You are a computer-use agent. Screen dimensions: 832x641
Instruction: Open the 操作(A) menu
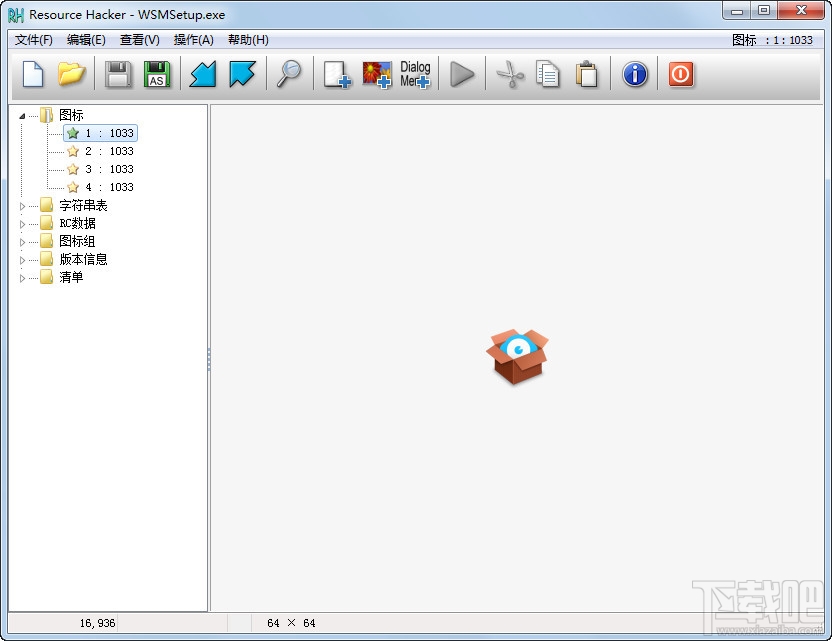click(x=195, y=40)
